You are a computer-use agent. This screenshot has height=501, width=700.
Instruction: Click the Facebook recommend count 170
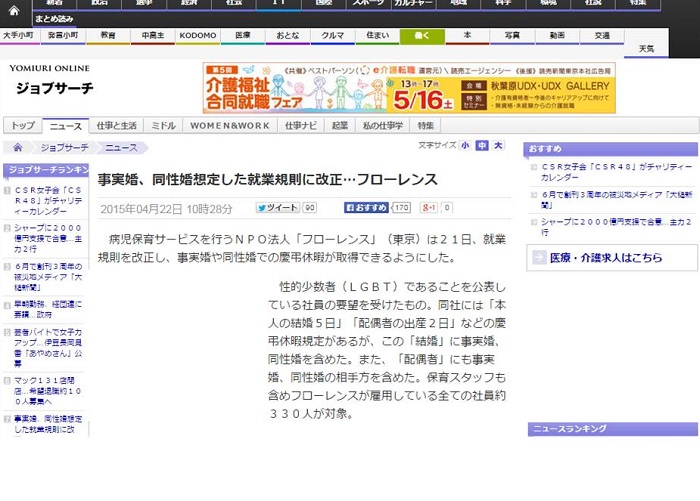[x=401, y=208]
